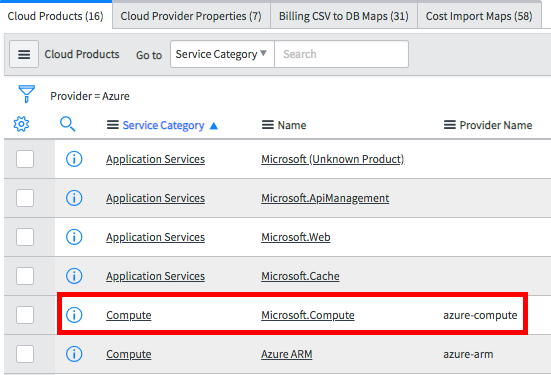Image resolution: width=551 pixels, height=375 pixels.
Task: Open the filter funnel icon
Action: coord(26,94)
